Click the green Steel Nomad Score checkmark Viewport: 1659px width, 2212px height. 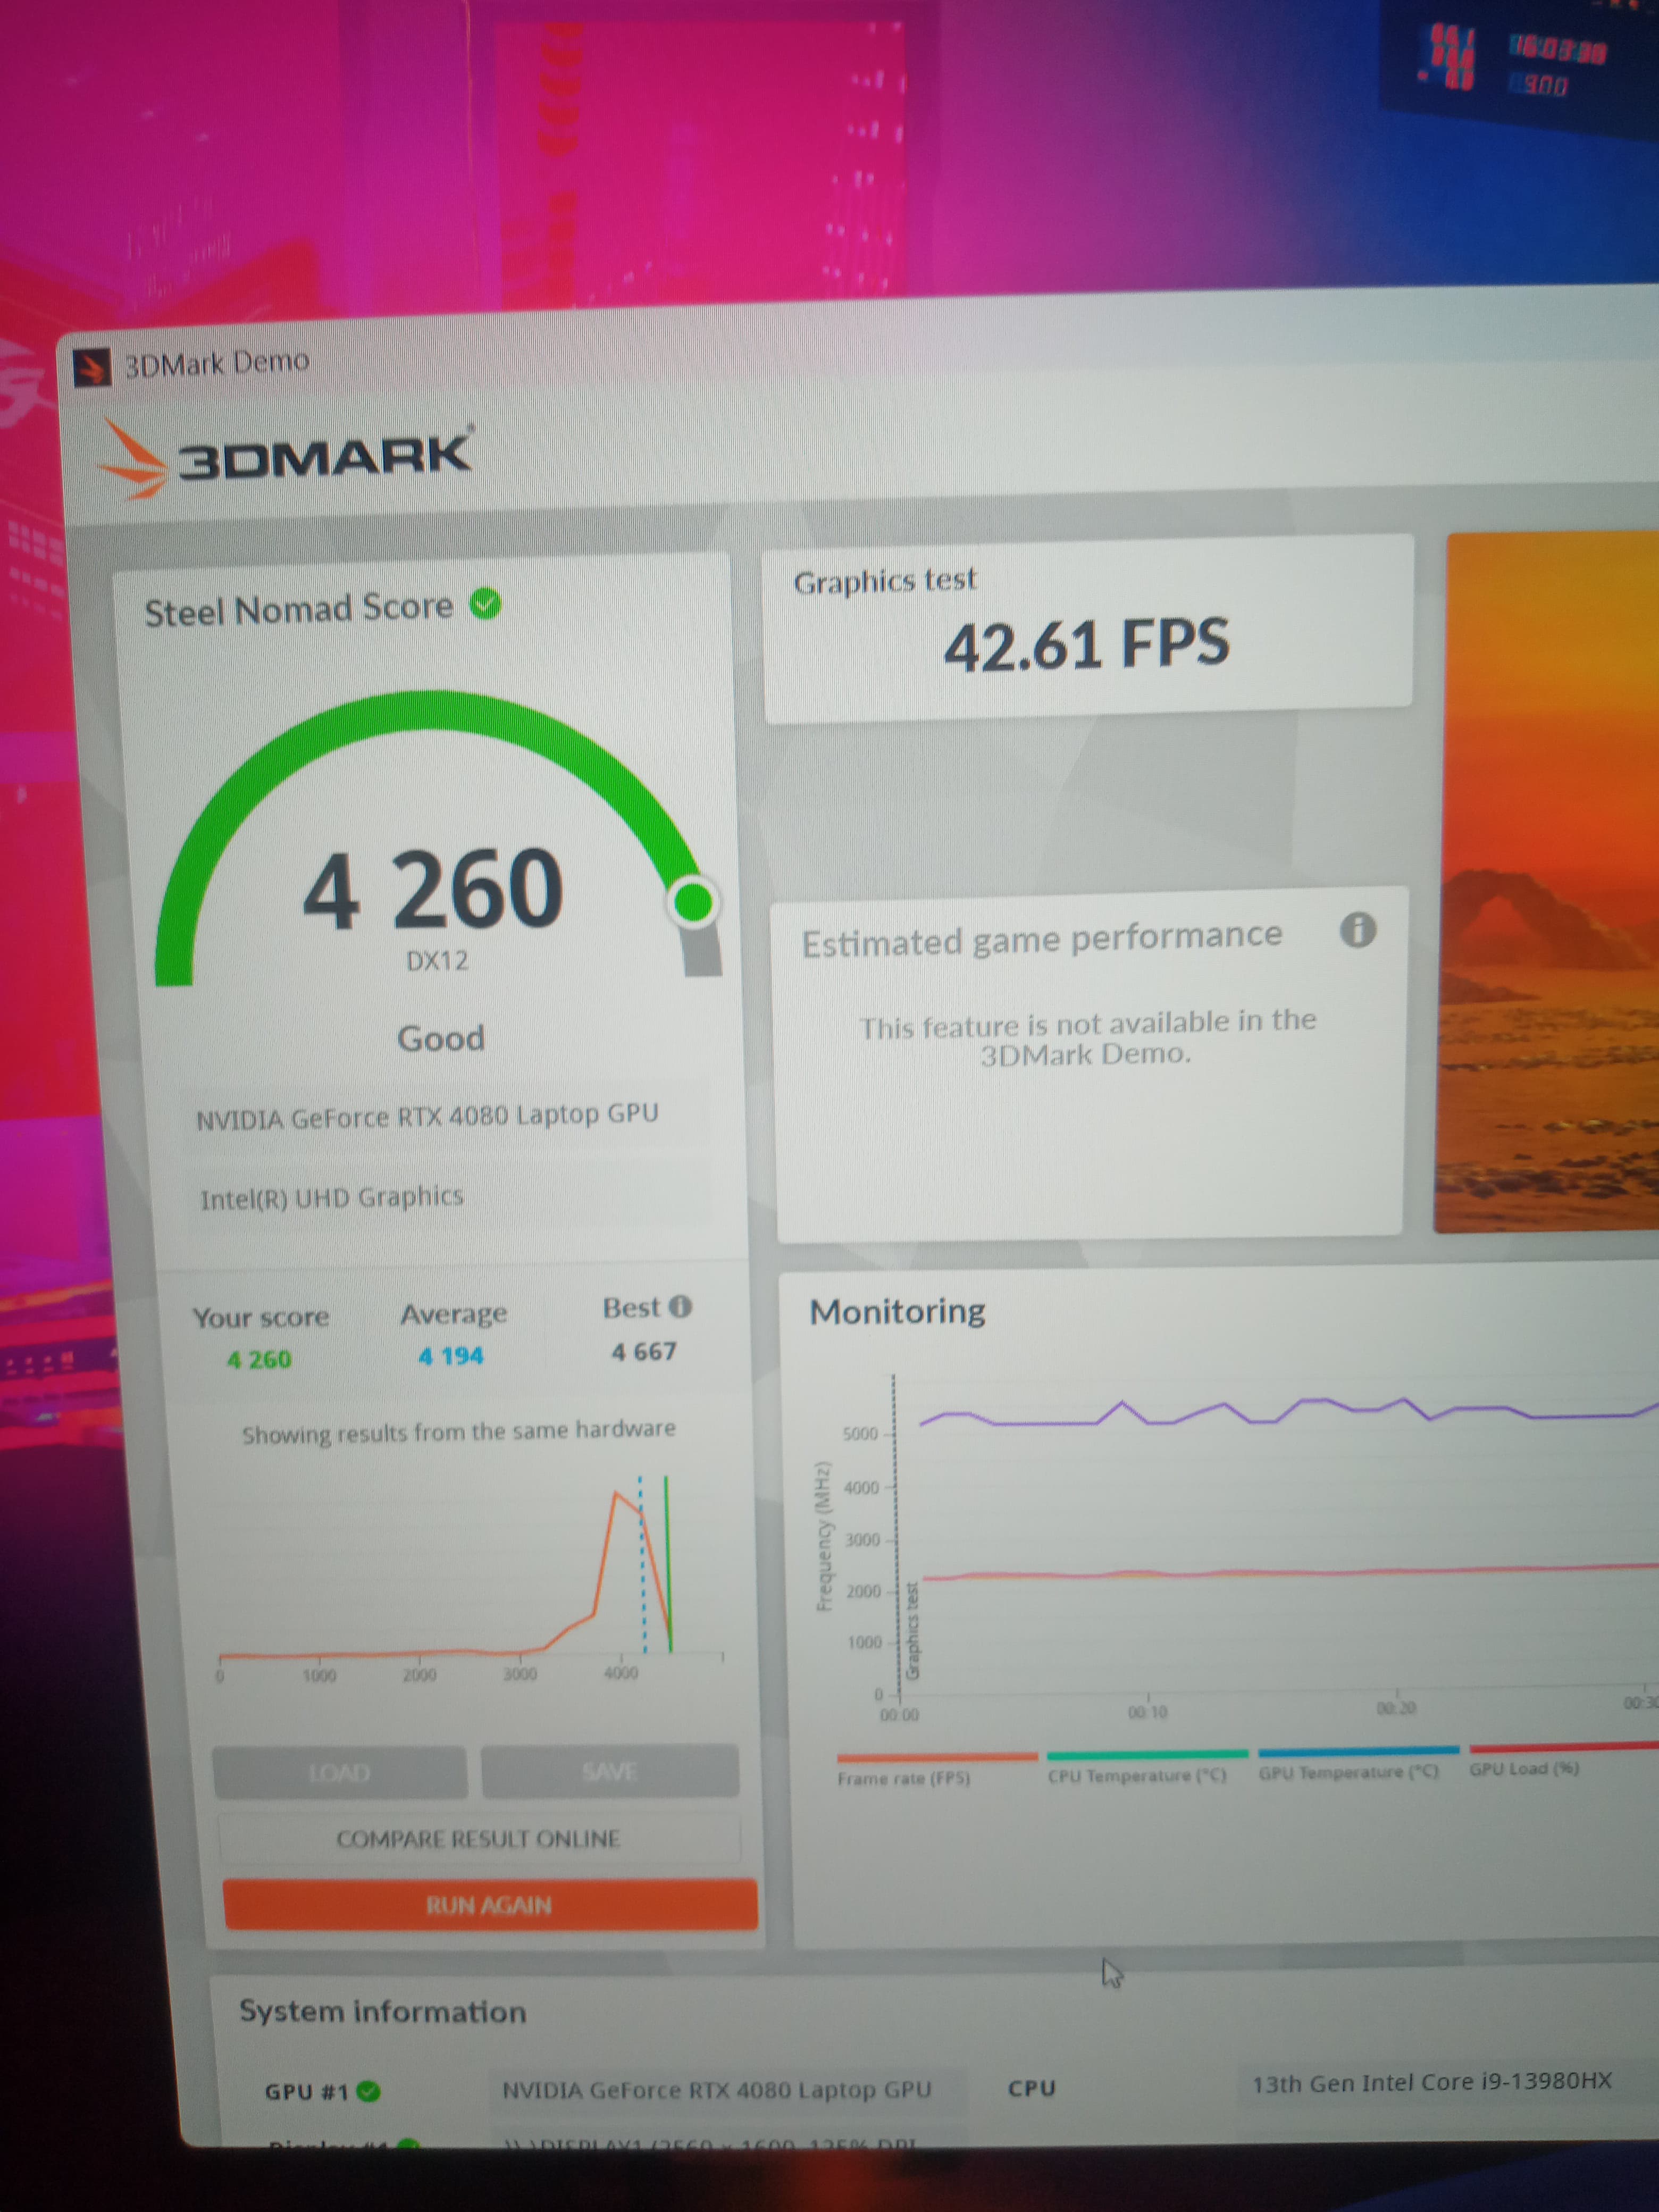[x=486, y=604]
